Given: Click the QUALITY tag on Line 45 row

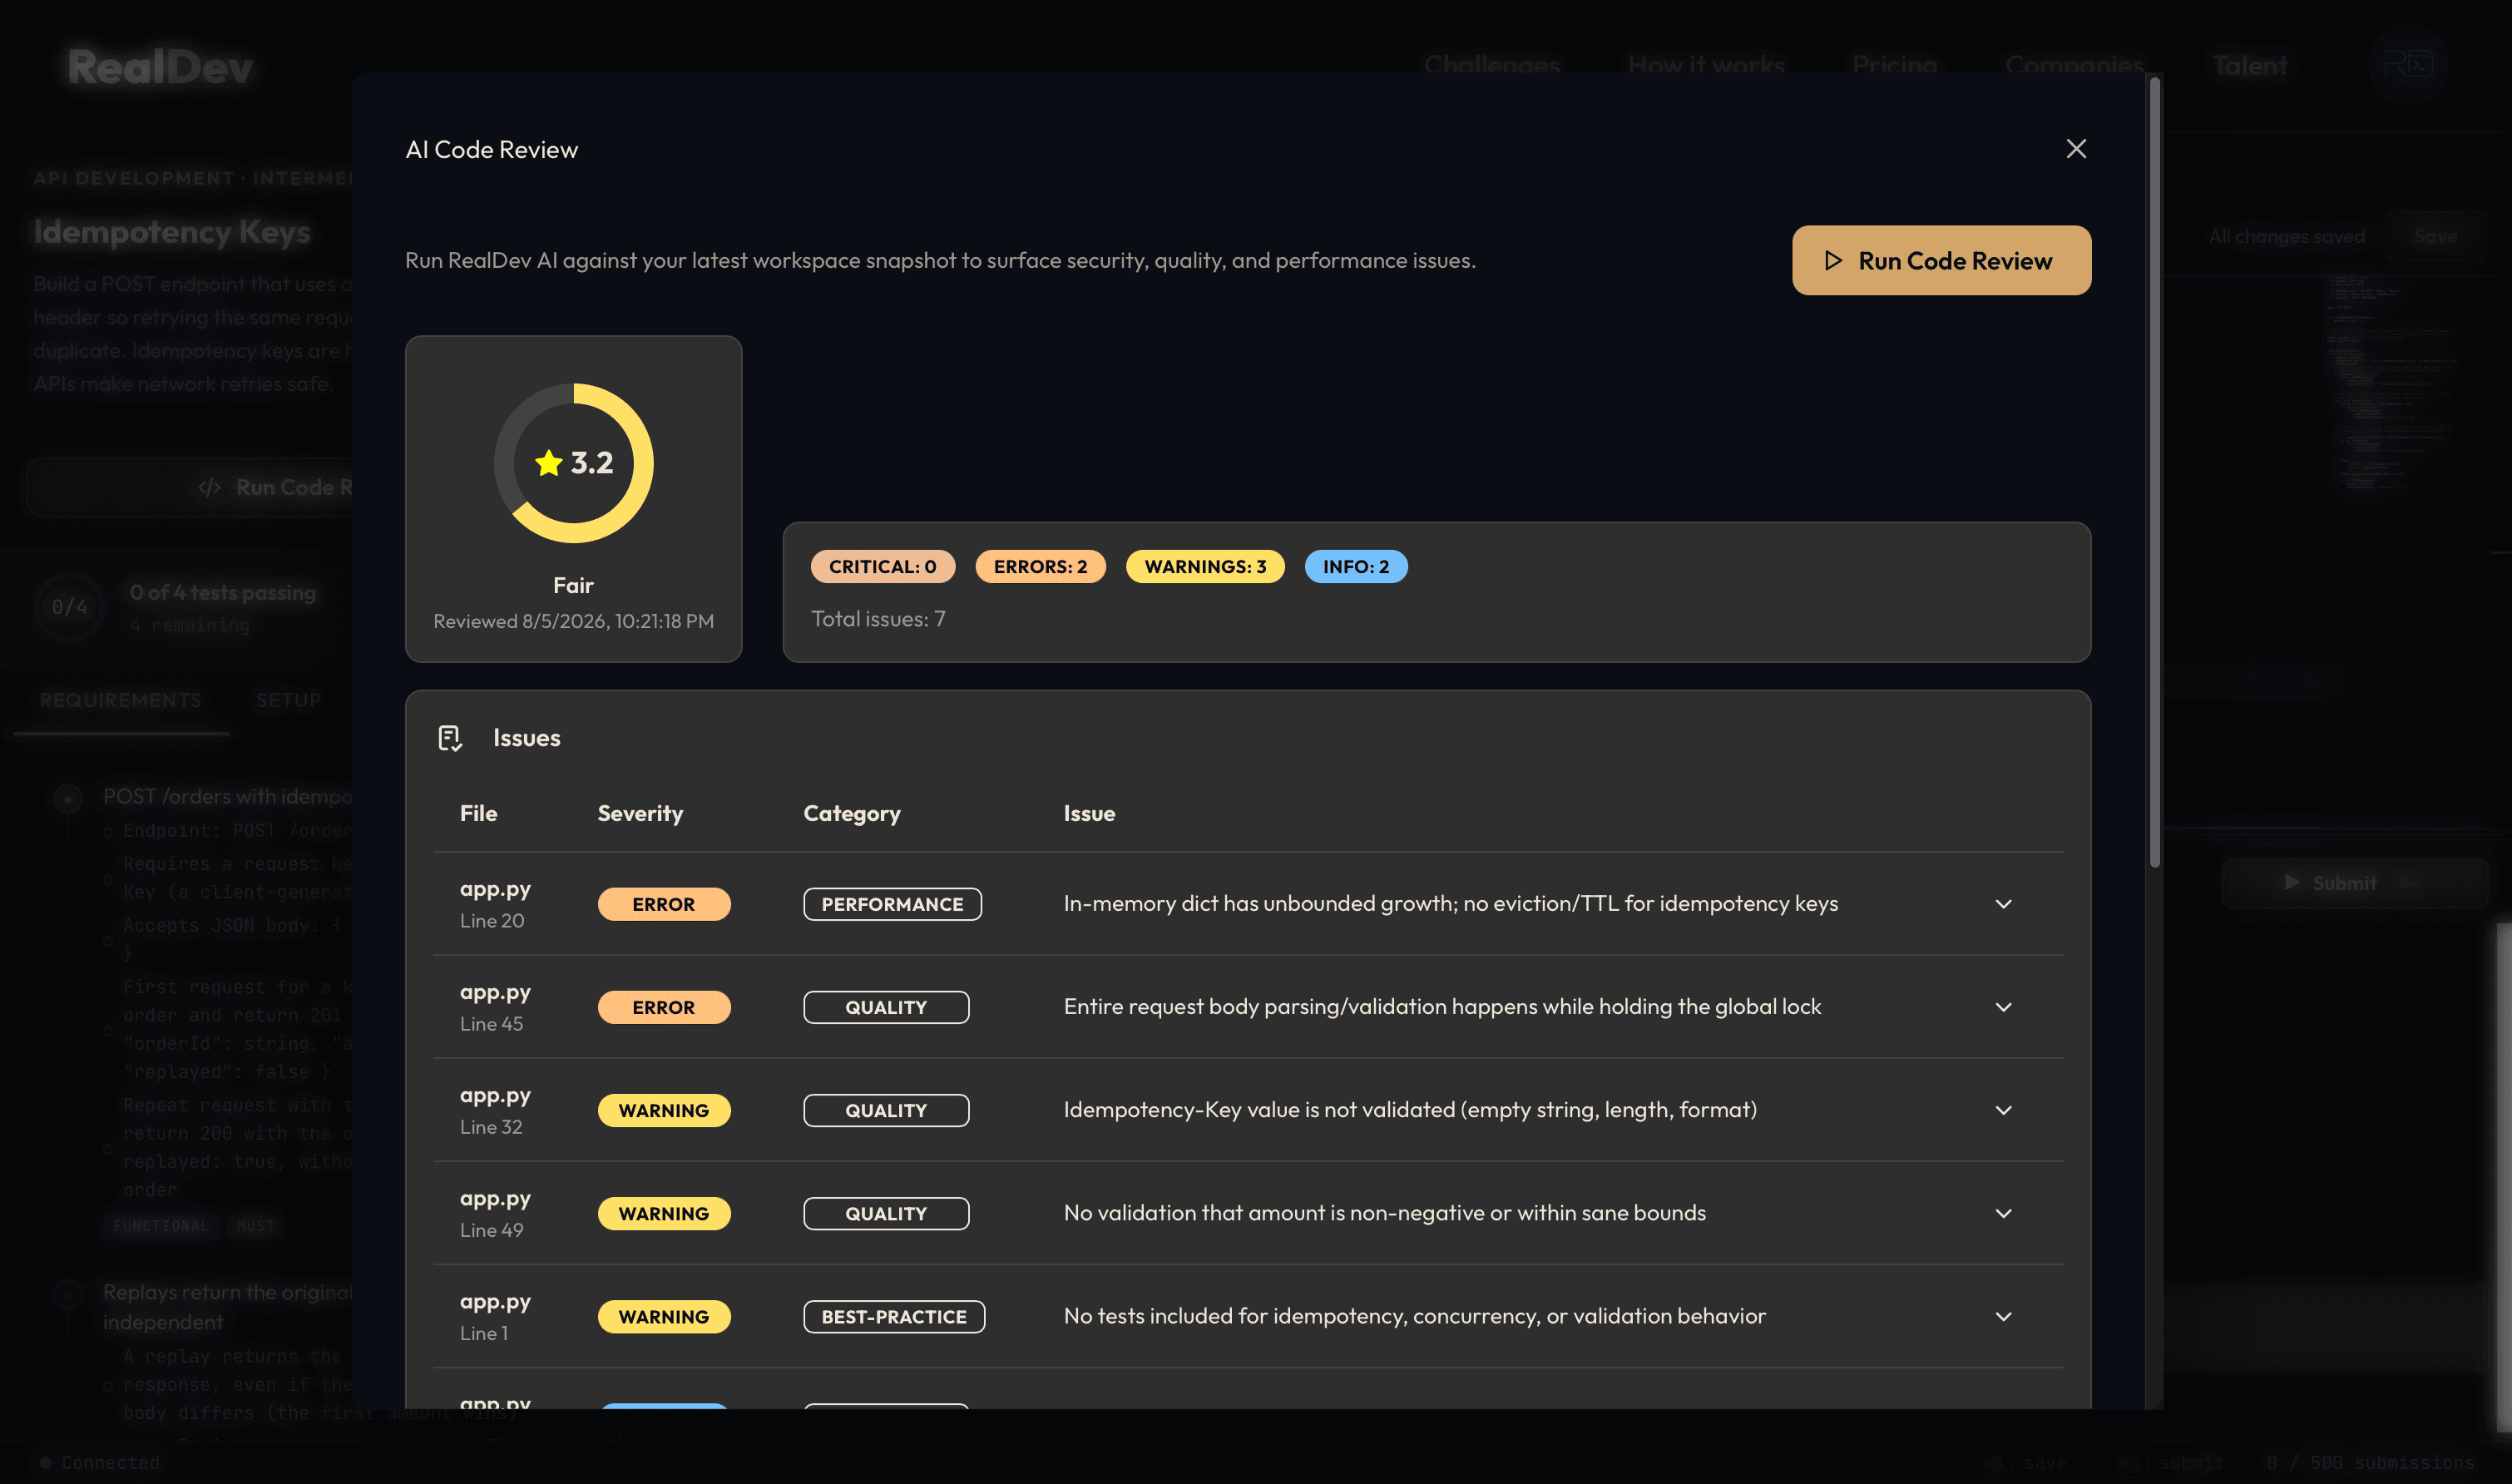Looking at the screenshot, I should 886,1007.
